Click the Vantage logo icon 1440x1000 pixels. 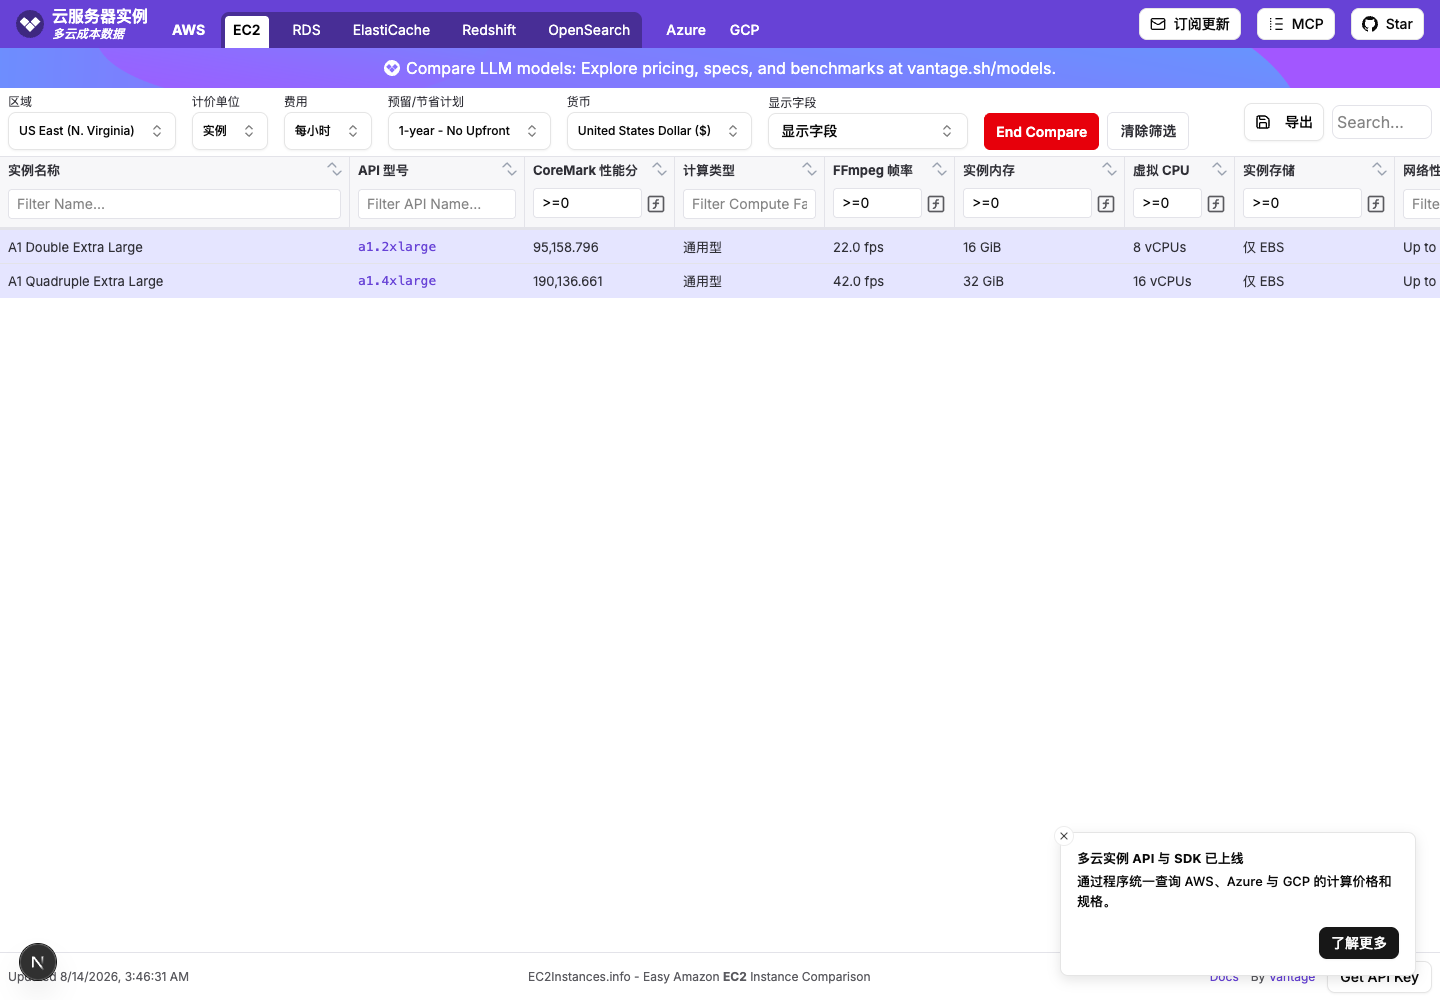click(x=30, y=23)
